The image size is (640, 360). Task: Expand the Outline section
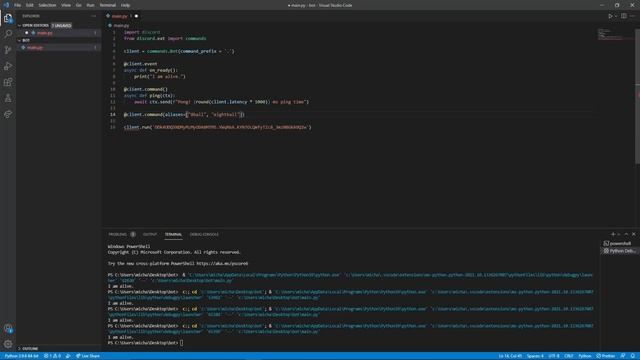click(30, 349)
